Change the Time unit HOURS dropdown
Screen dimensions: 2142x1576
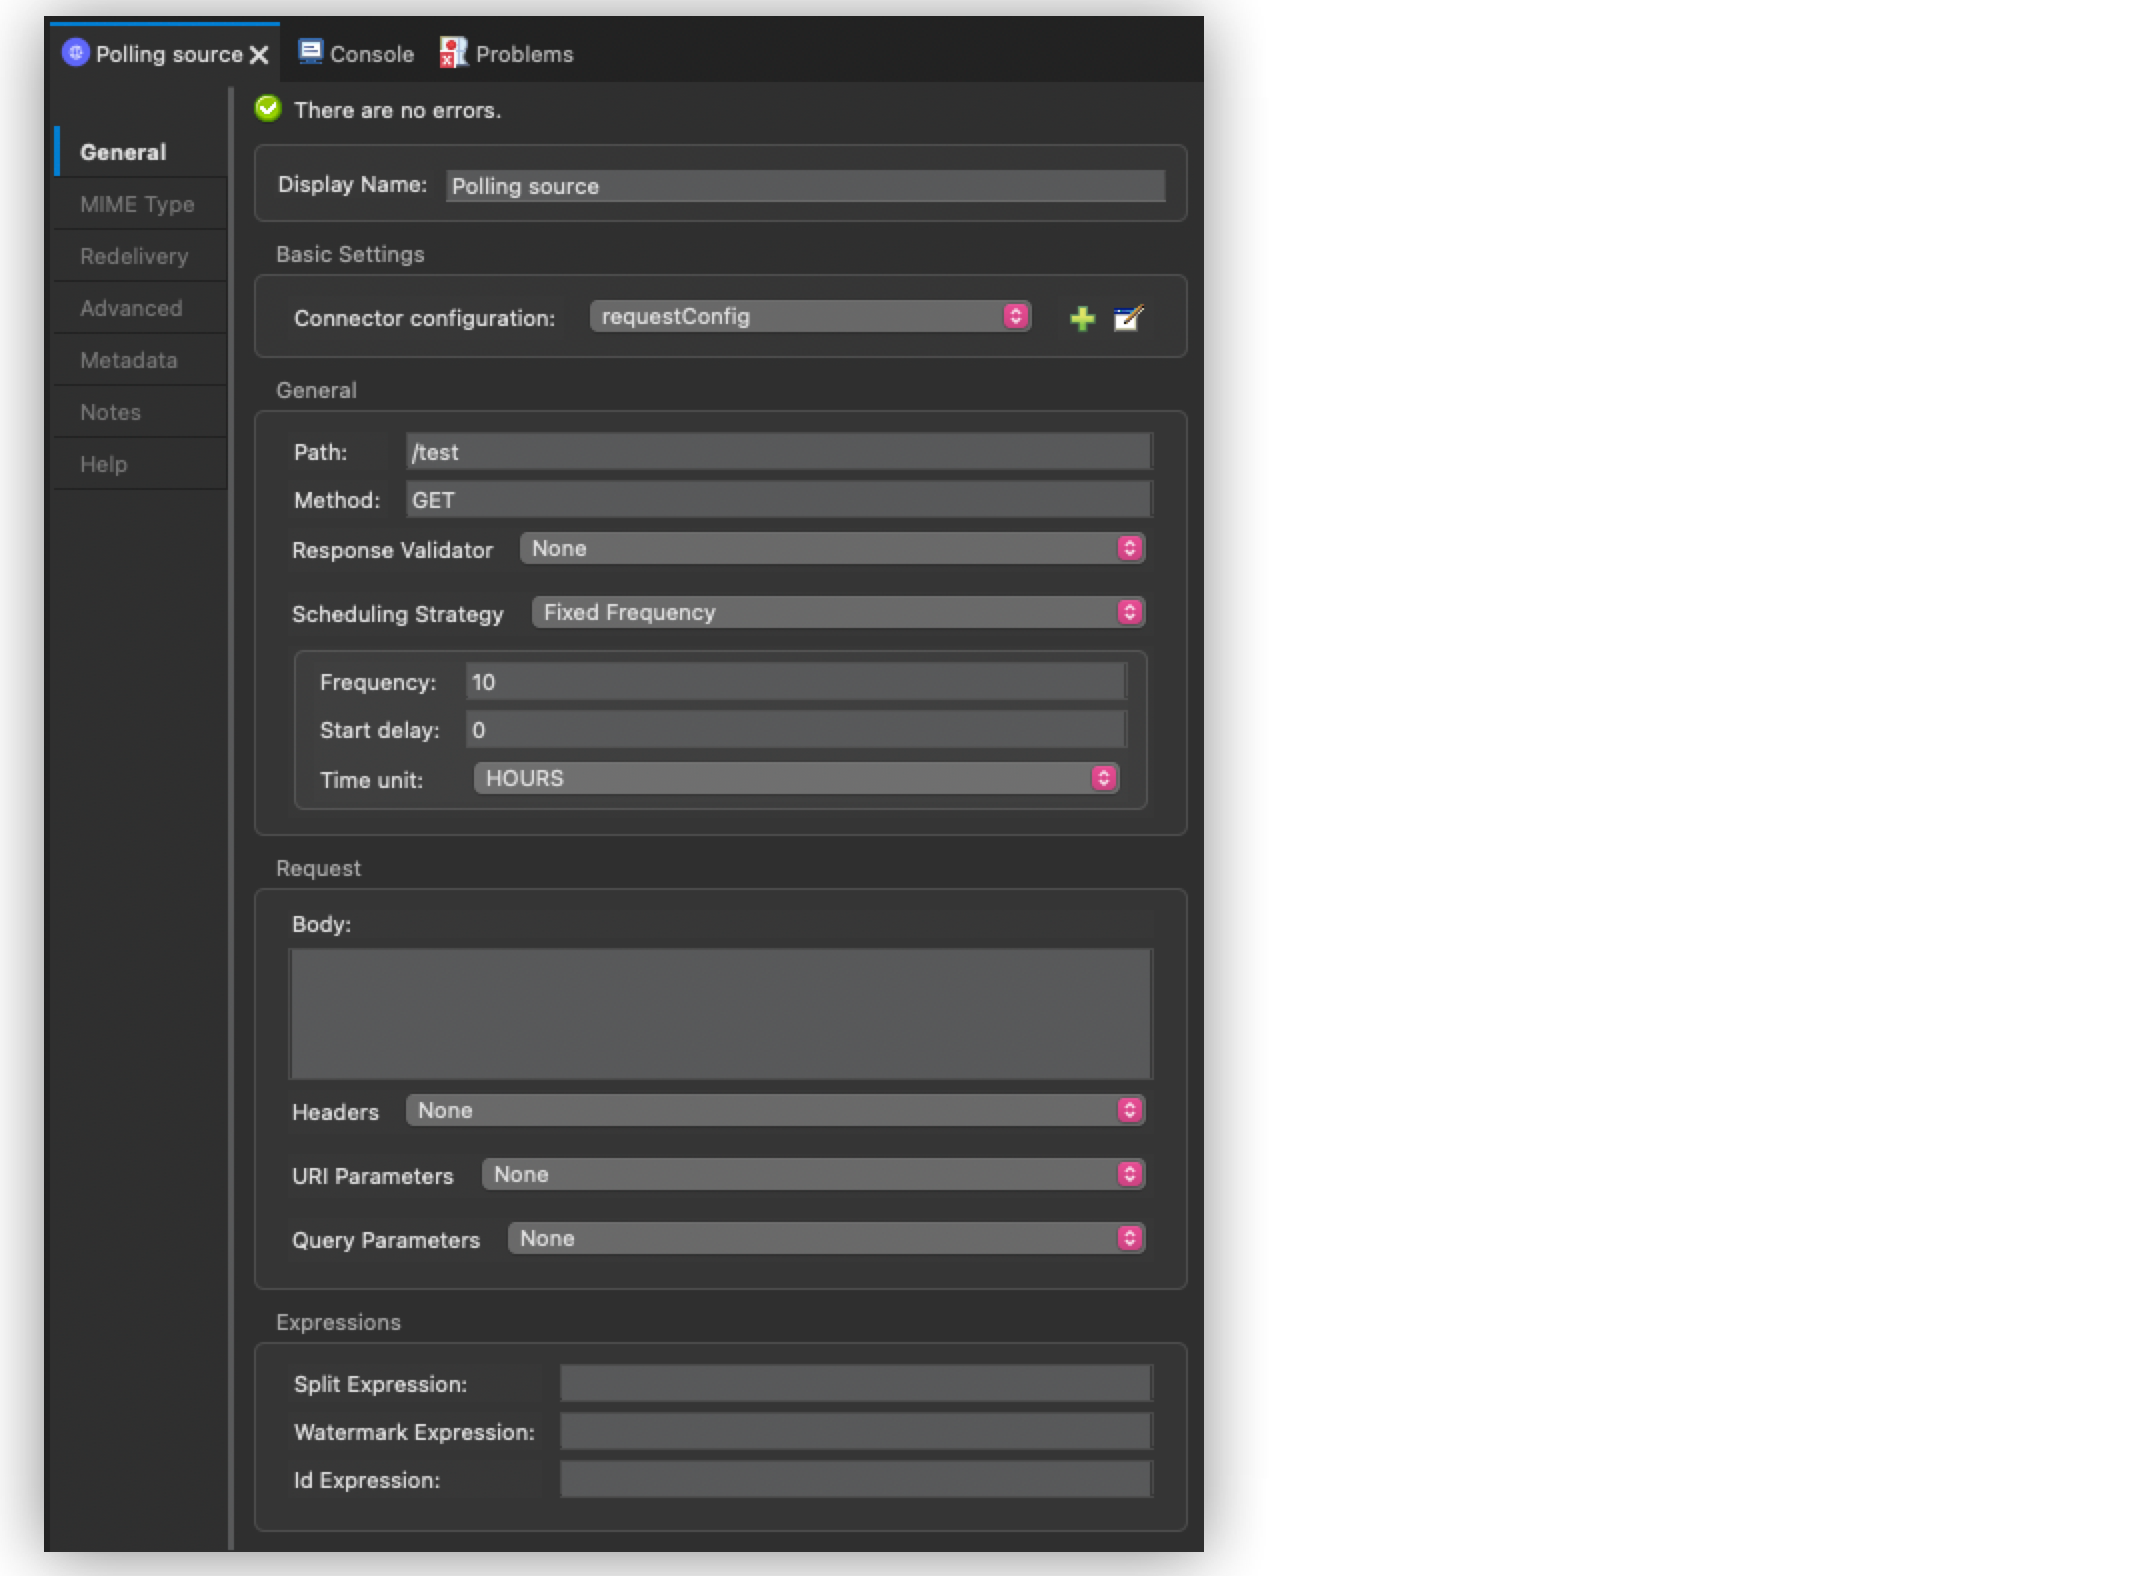click(x=795, y=779)
